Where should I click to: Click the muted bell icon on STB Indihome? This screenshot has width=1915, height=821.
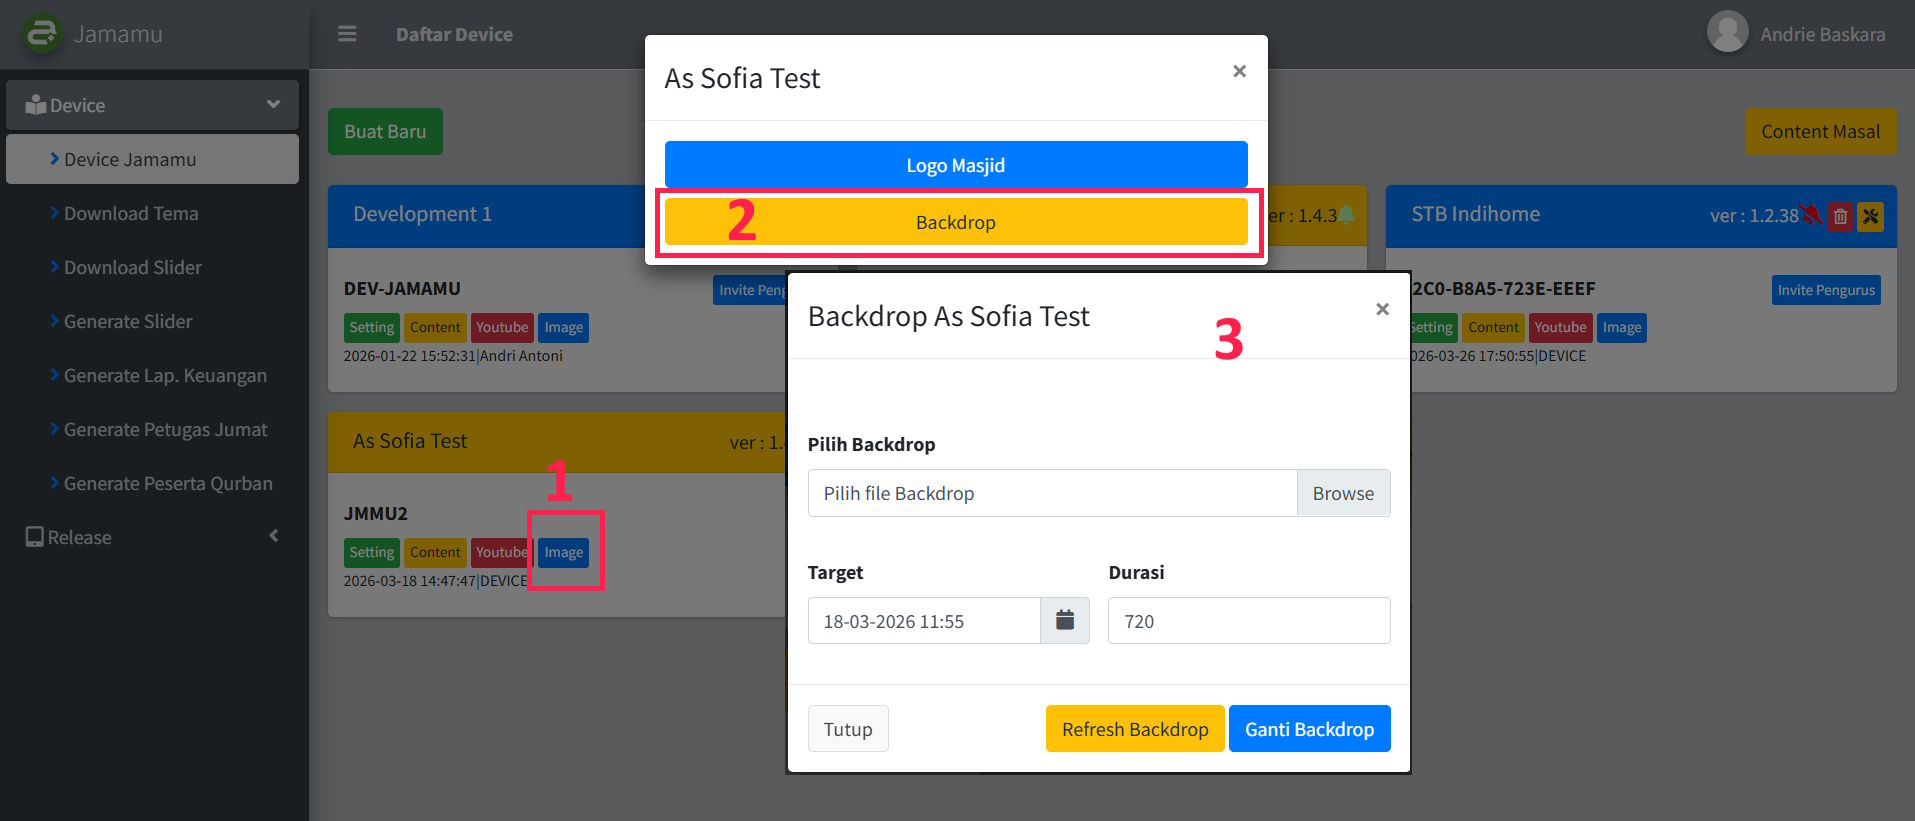click(x=1811, y=215)
